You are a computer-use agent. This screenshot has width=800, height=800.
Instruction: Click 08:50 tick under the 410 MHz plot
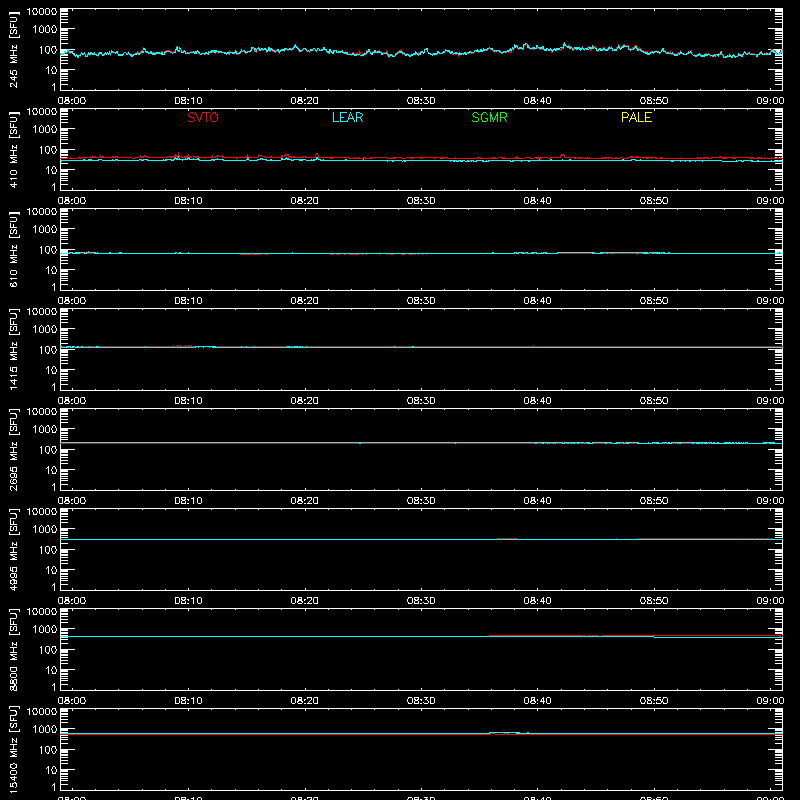654,201
